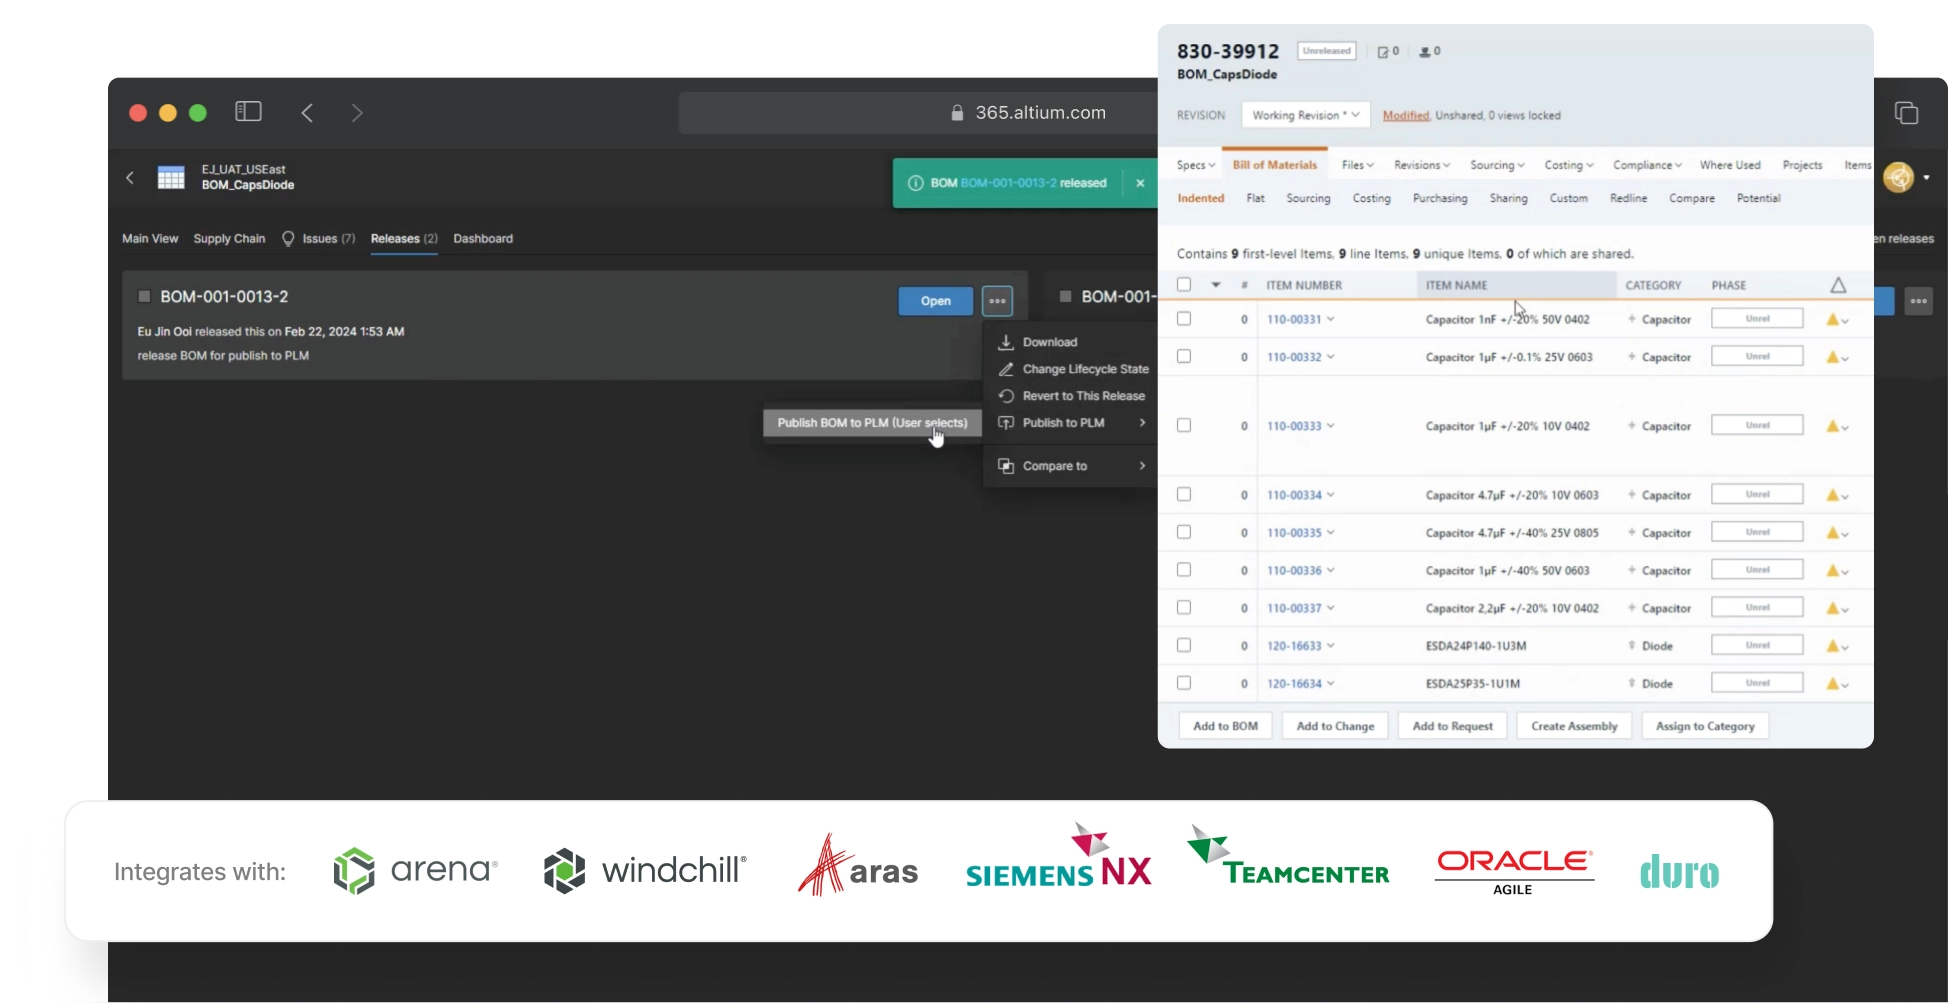Tick the select-all checkbox in the table header
The width and height of the screenshot is (1948, 1003).
pos(1184,285)
